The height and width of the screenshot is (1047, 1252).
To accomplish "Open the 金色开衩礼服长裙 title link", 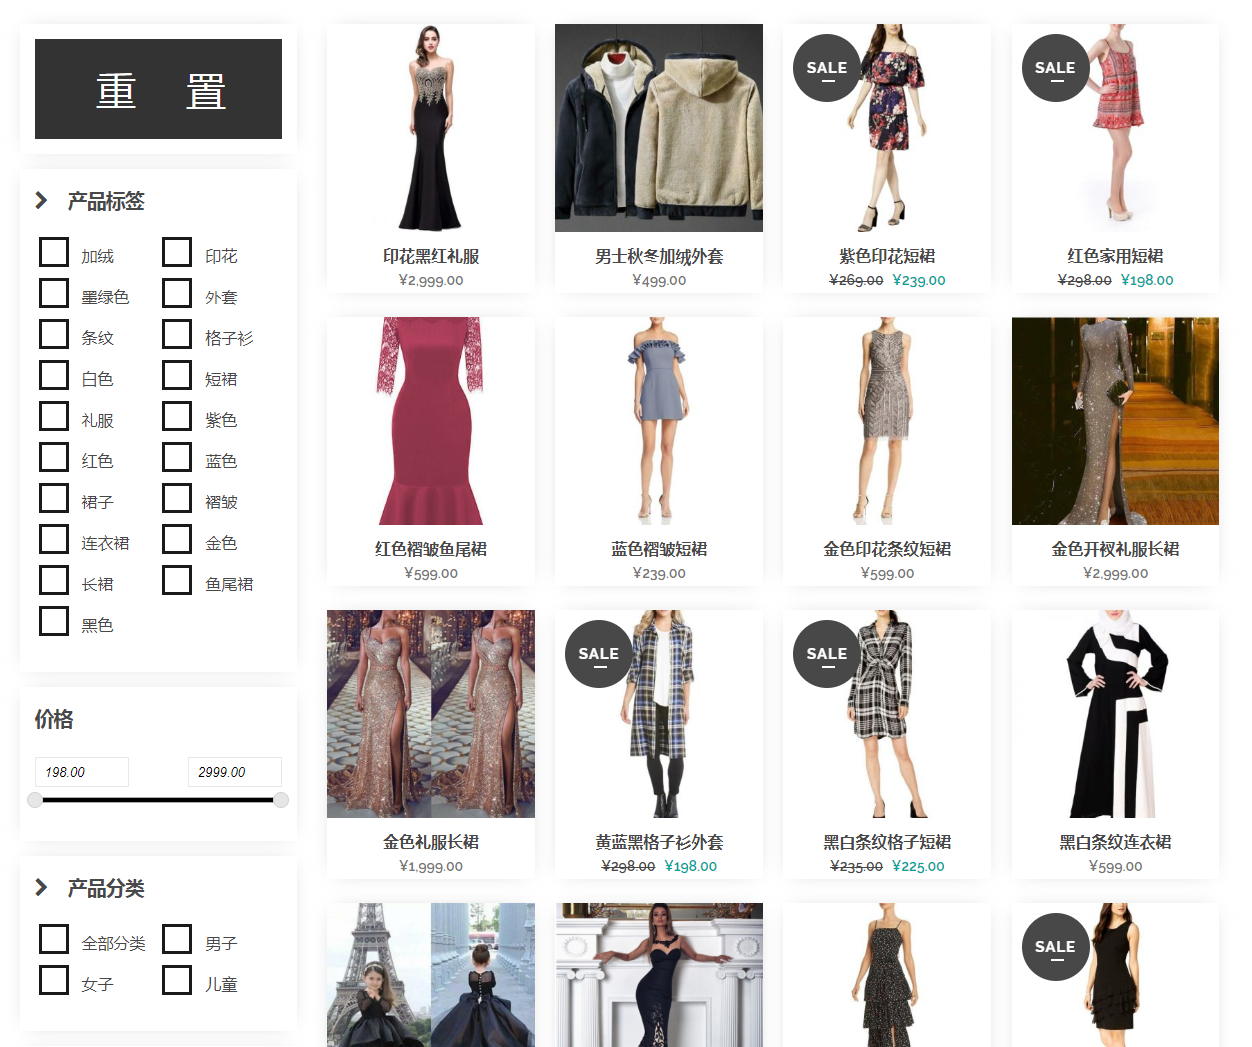I will (1115, 549).
